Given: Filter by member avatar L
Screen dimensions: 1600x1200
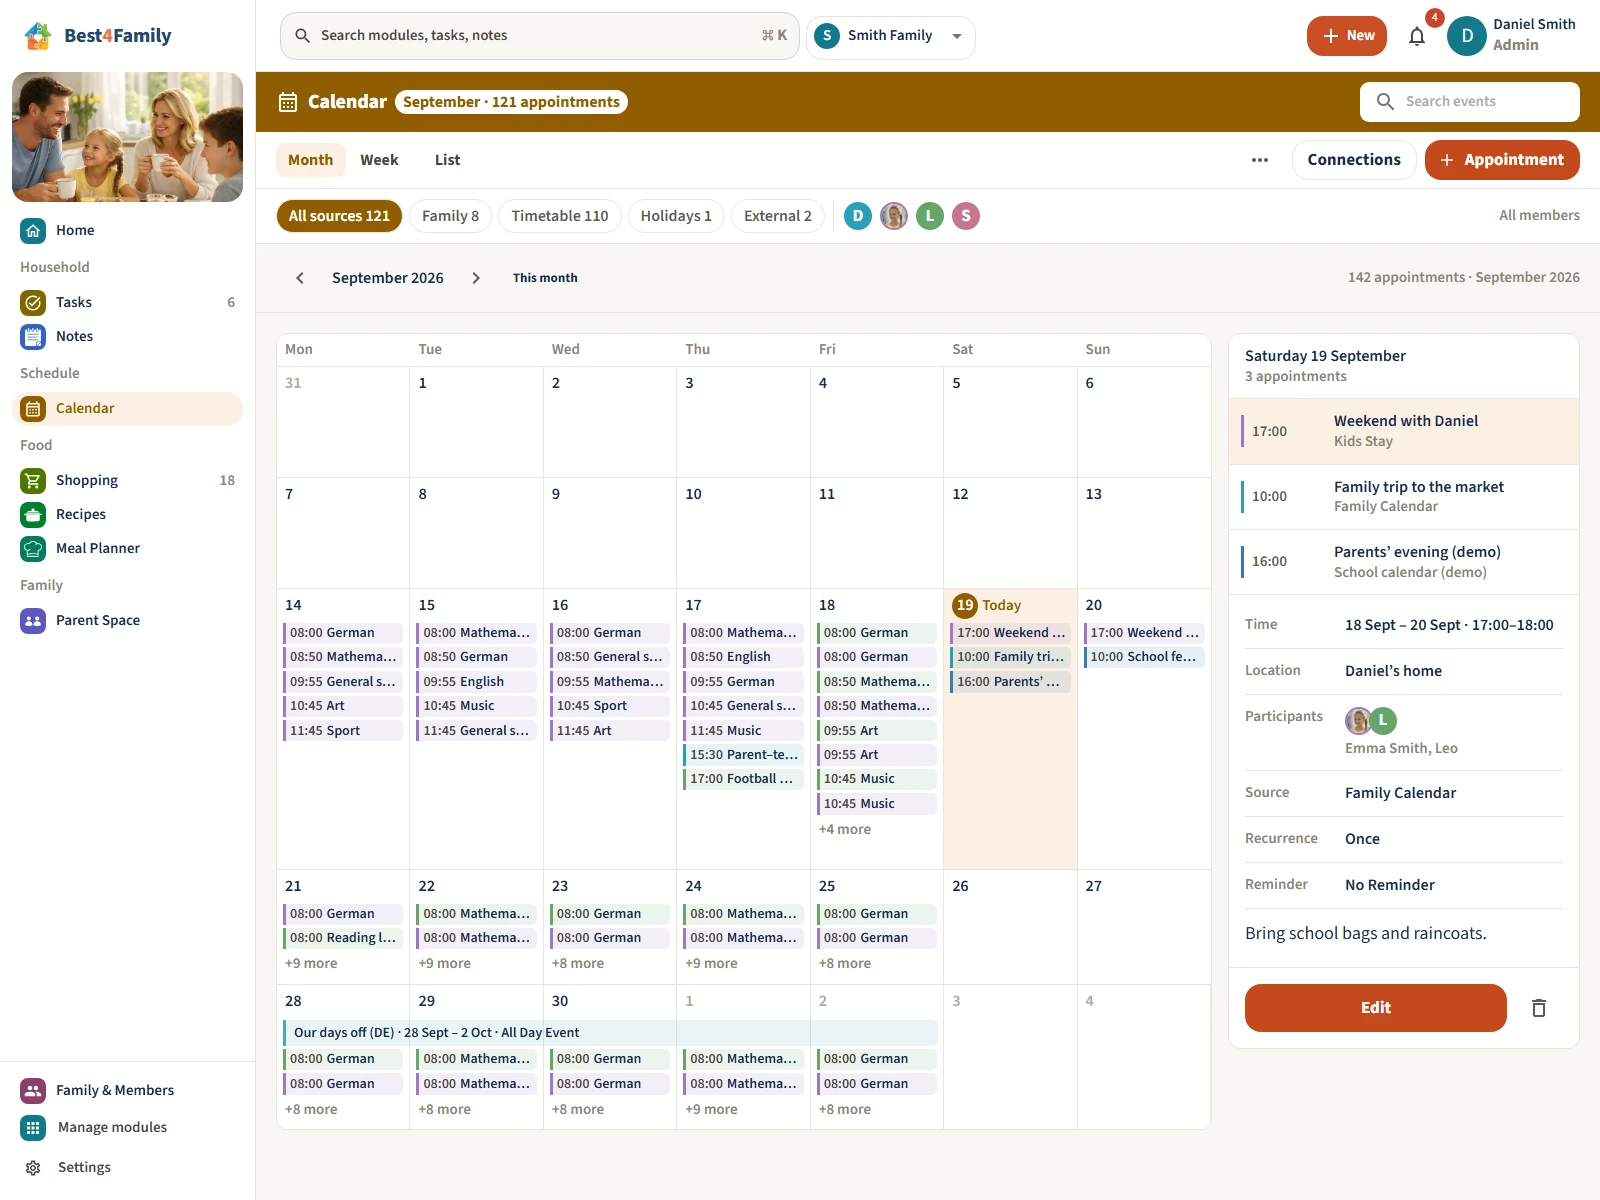Looking at the screenshot, I should point(930,216).
